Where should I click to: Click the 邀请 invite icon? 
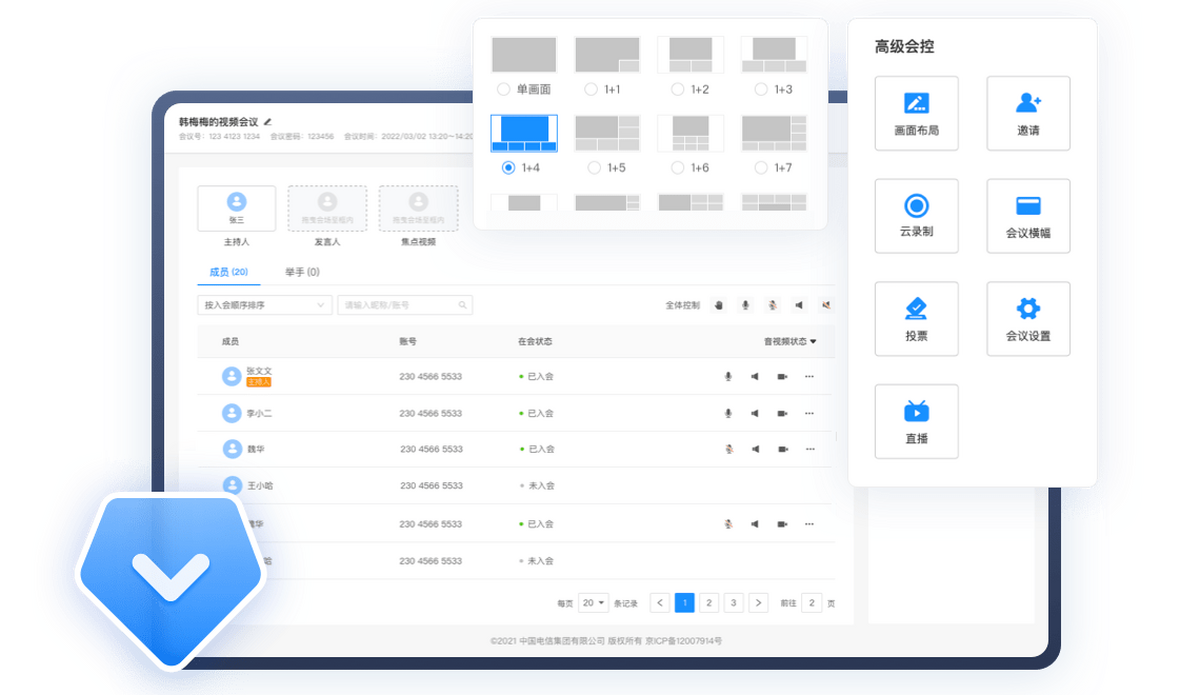[1028, 113]
